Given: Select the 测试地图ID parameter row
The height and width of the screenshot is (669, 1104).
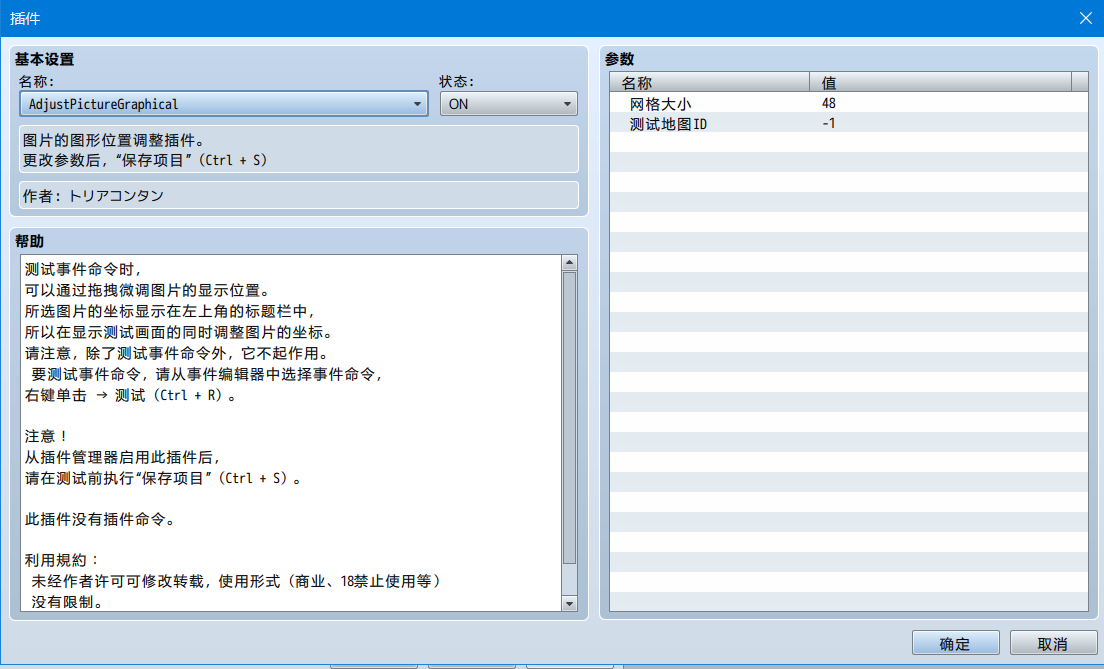Looking at the screenshot, I should [848, 123].
